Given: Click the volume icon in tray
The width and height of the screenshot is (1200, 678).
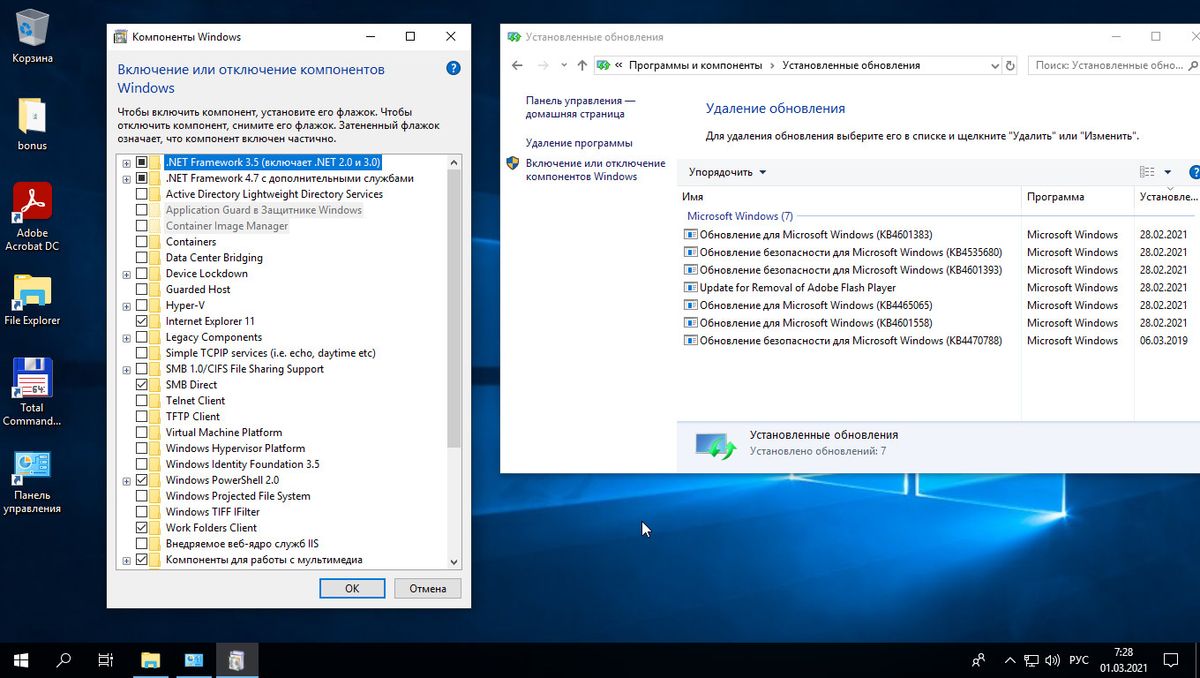Looking at the screenshot, I should 1053,660.
